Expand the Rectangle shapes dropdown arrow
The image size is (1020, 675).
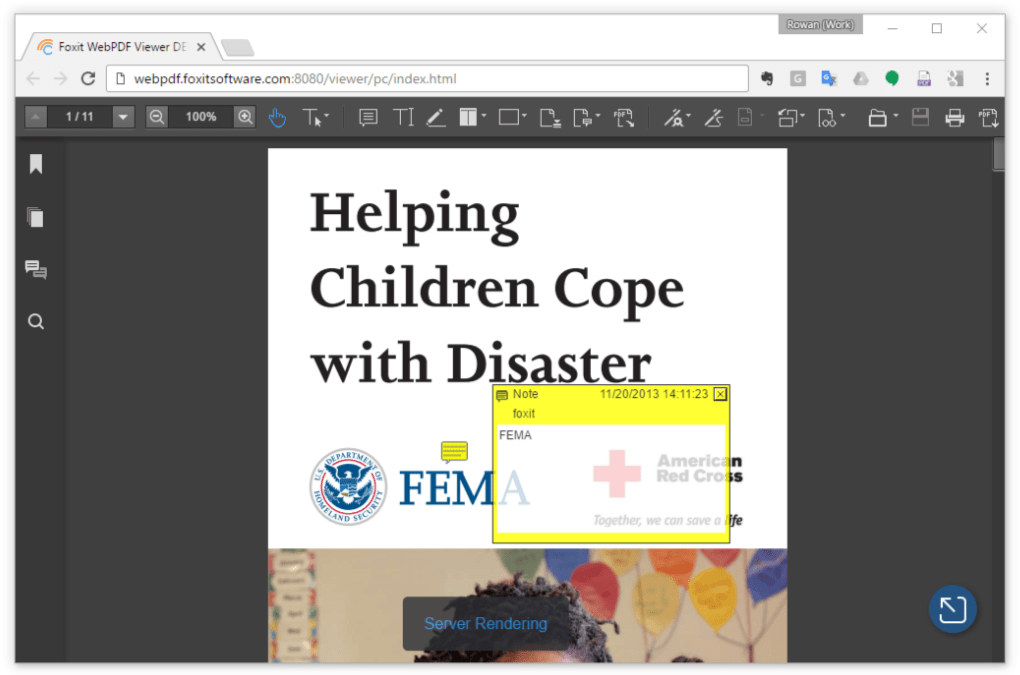[x=524, y=116]
